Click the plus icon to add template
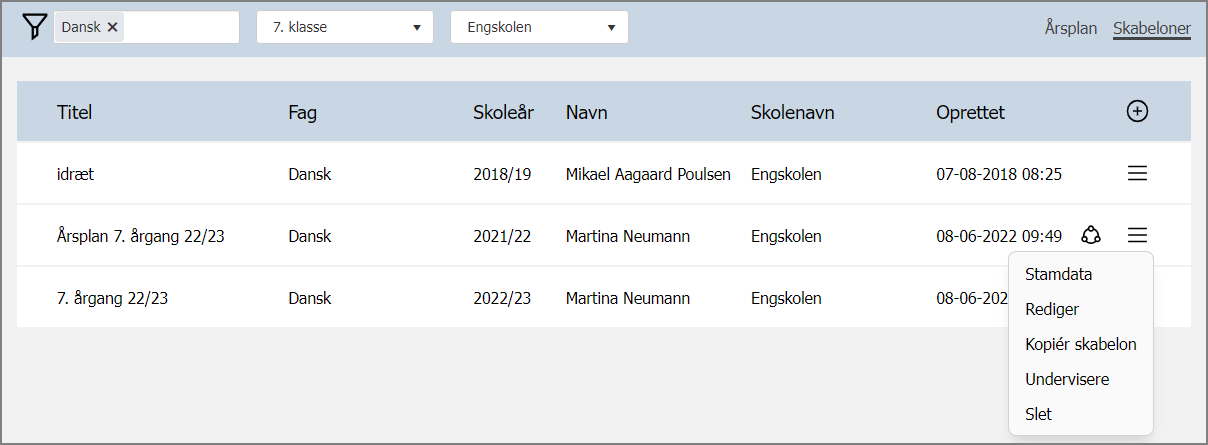This screenshot has height=445, width=1208. tap(1137, 112)
